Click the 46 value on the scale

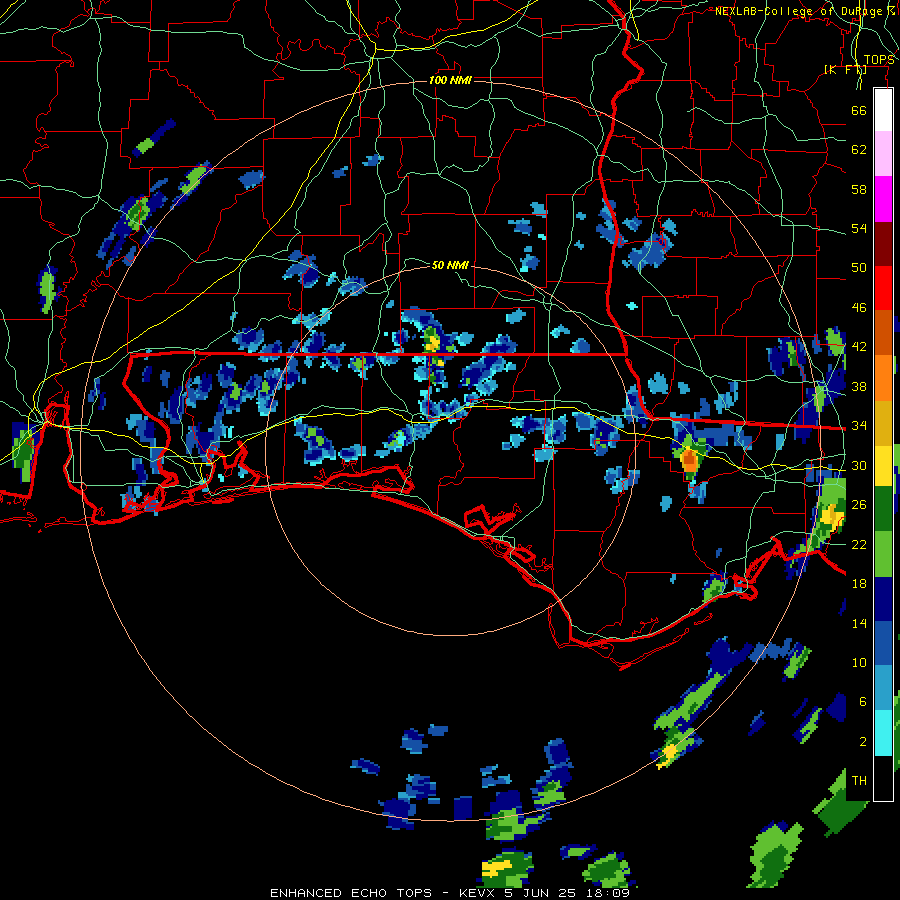(859, 308)
